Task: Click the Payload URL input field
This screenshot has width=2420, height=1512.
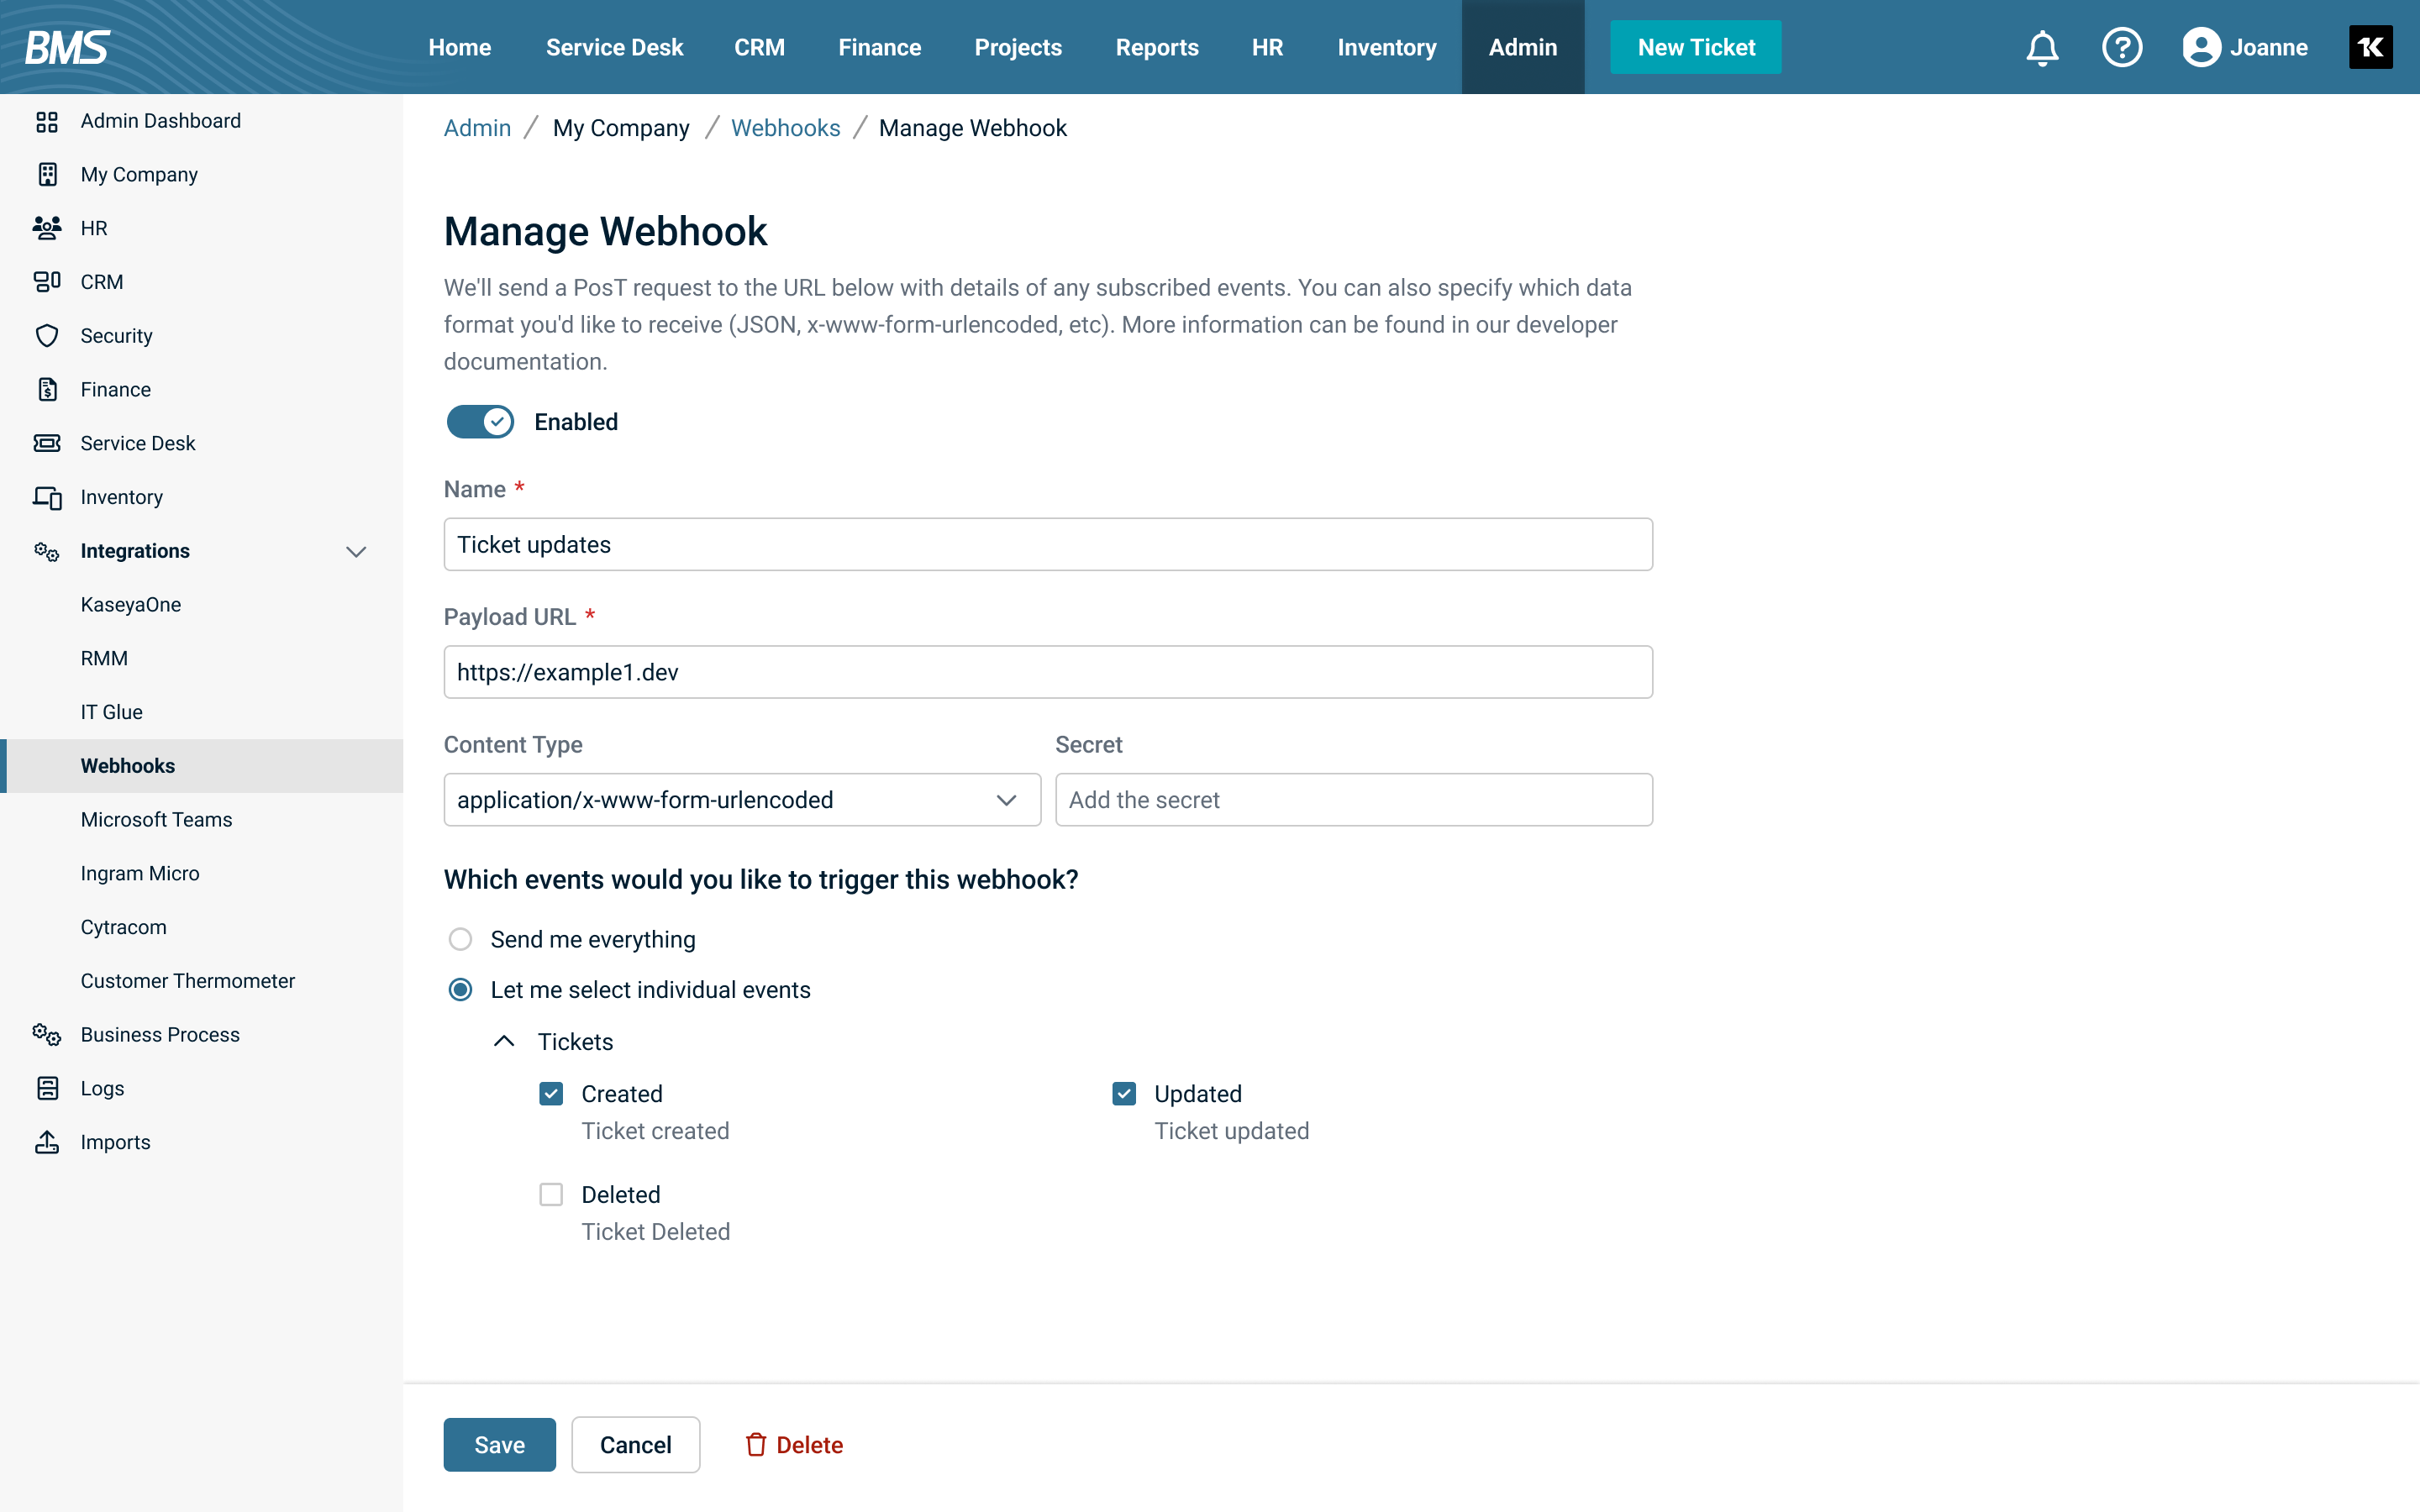Action: (1048, 672)
